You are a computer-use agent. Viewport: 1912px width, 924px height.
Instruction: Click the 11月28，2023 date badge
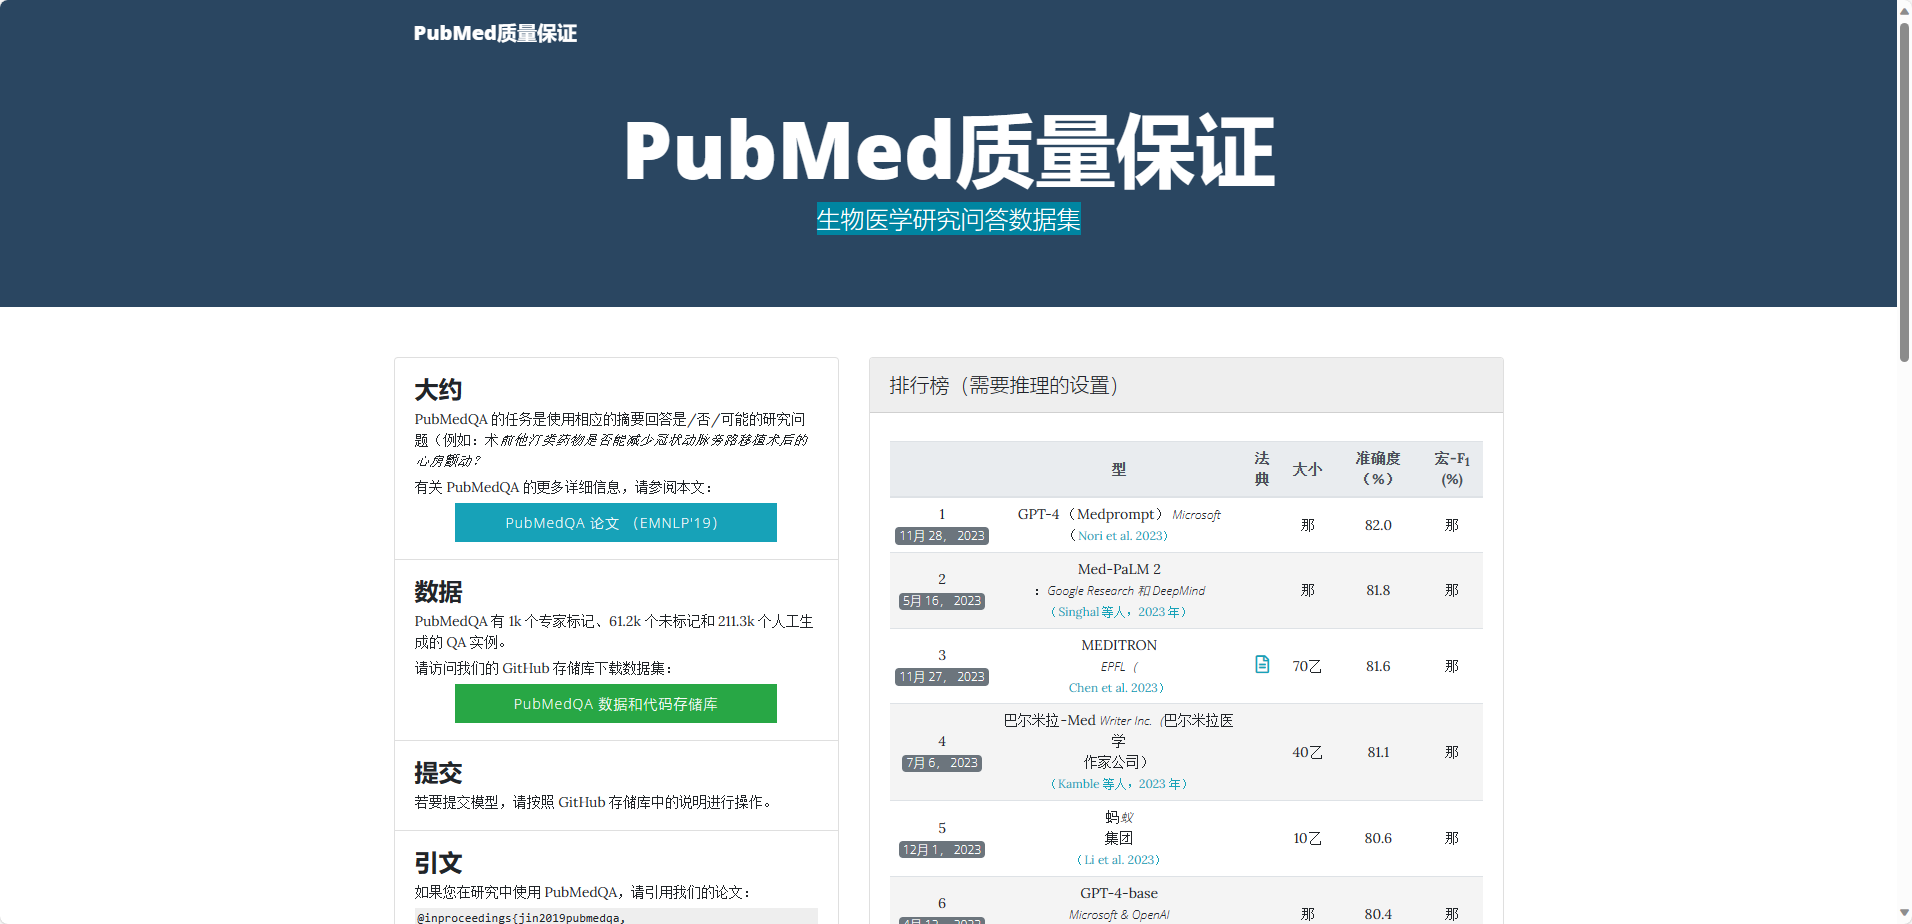pyautogui.click(x=940, y=535)
